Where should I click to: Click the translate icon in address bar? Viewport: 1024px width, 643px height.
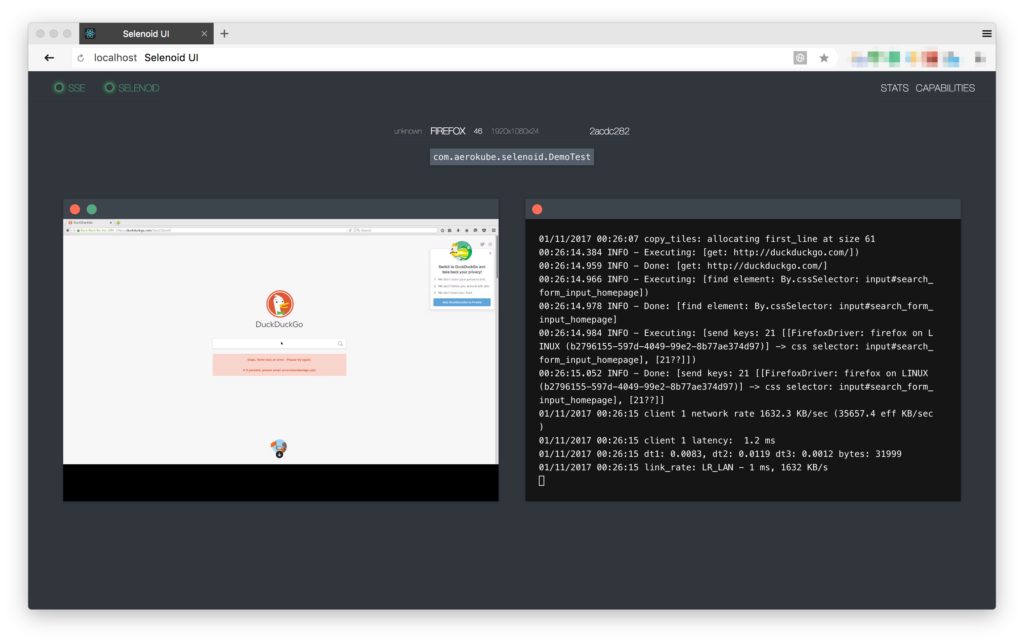[x=800, y=58]
